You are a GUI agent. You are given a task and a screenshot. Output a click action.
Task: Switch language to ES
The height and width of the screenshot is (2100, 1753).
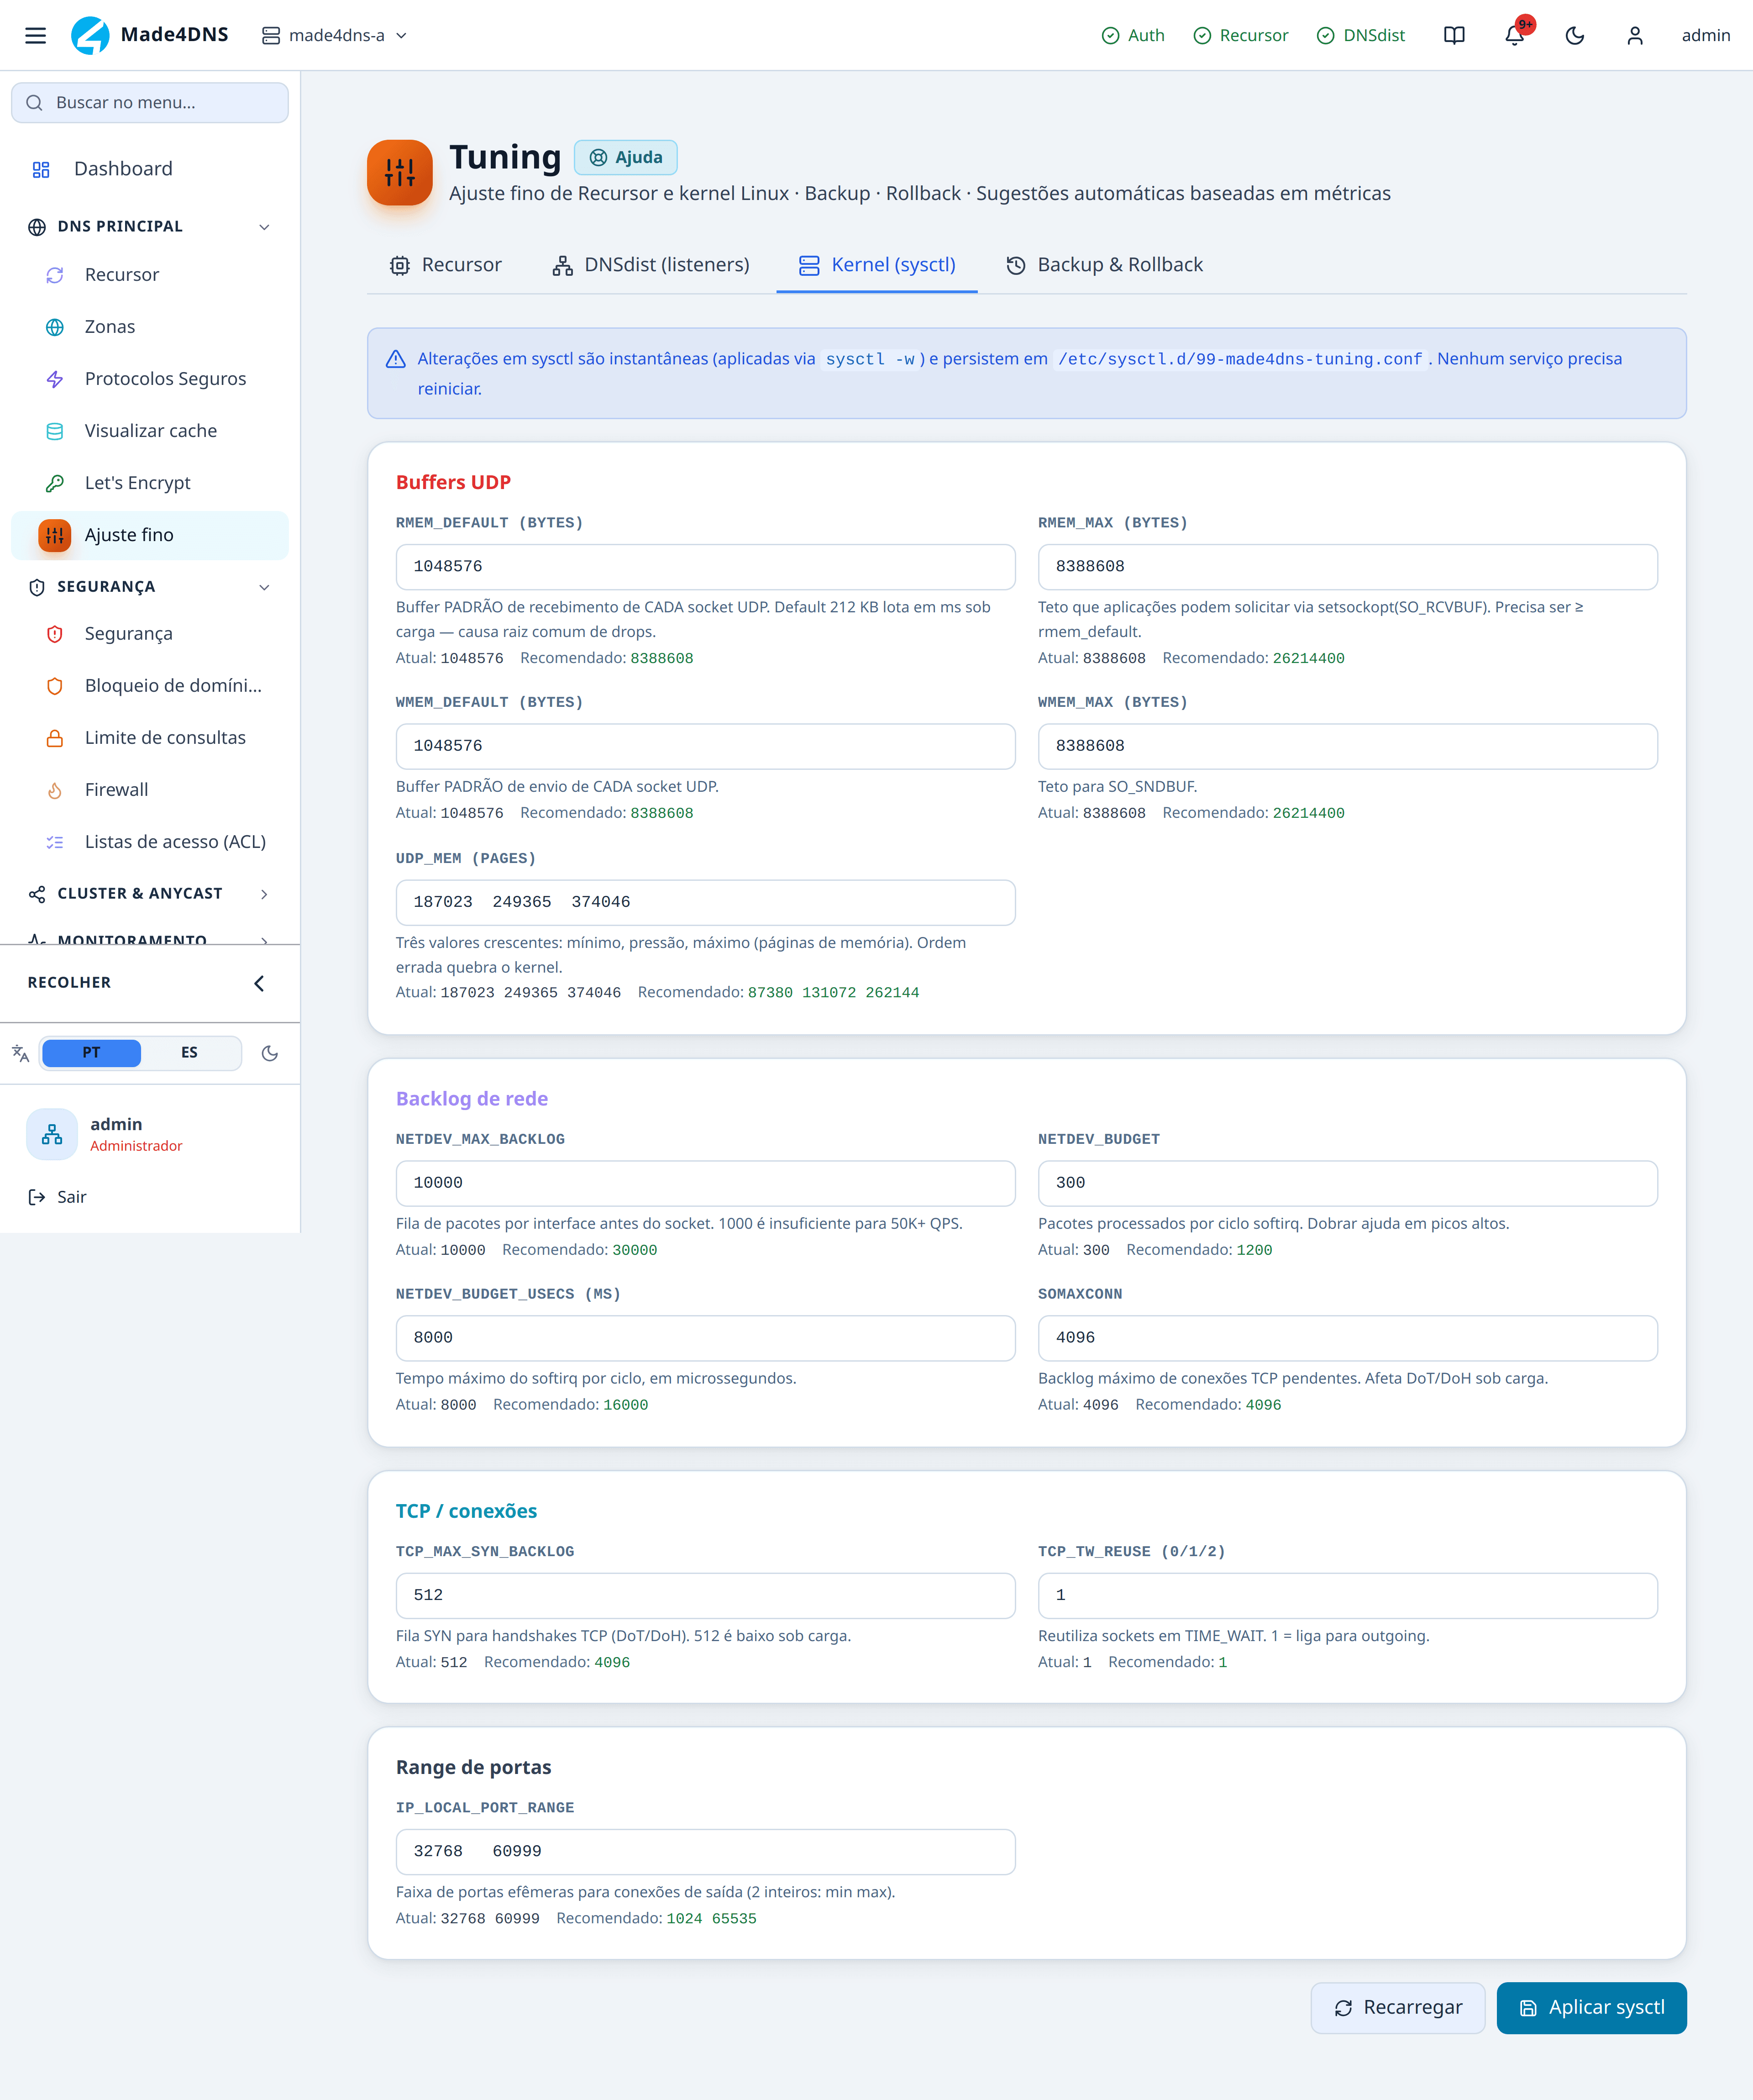[189, 1053]
